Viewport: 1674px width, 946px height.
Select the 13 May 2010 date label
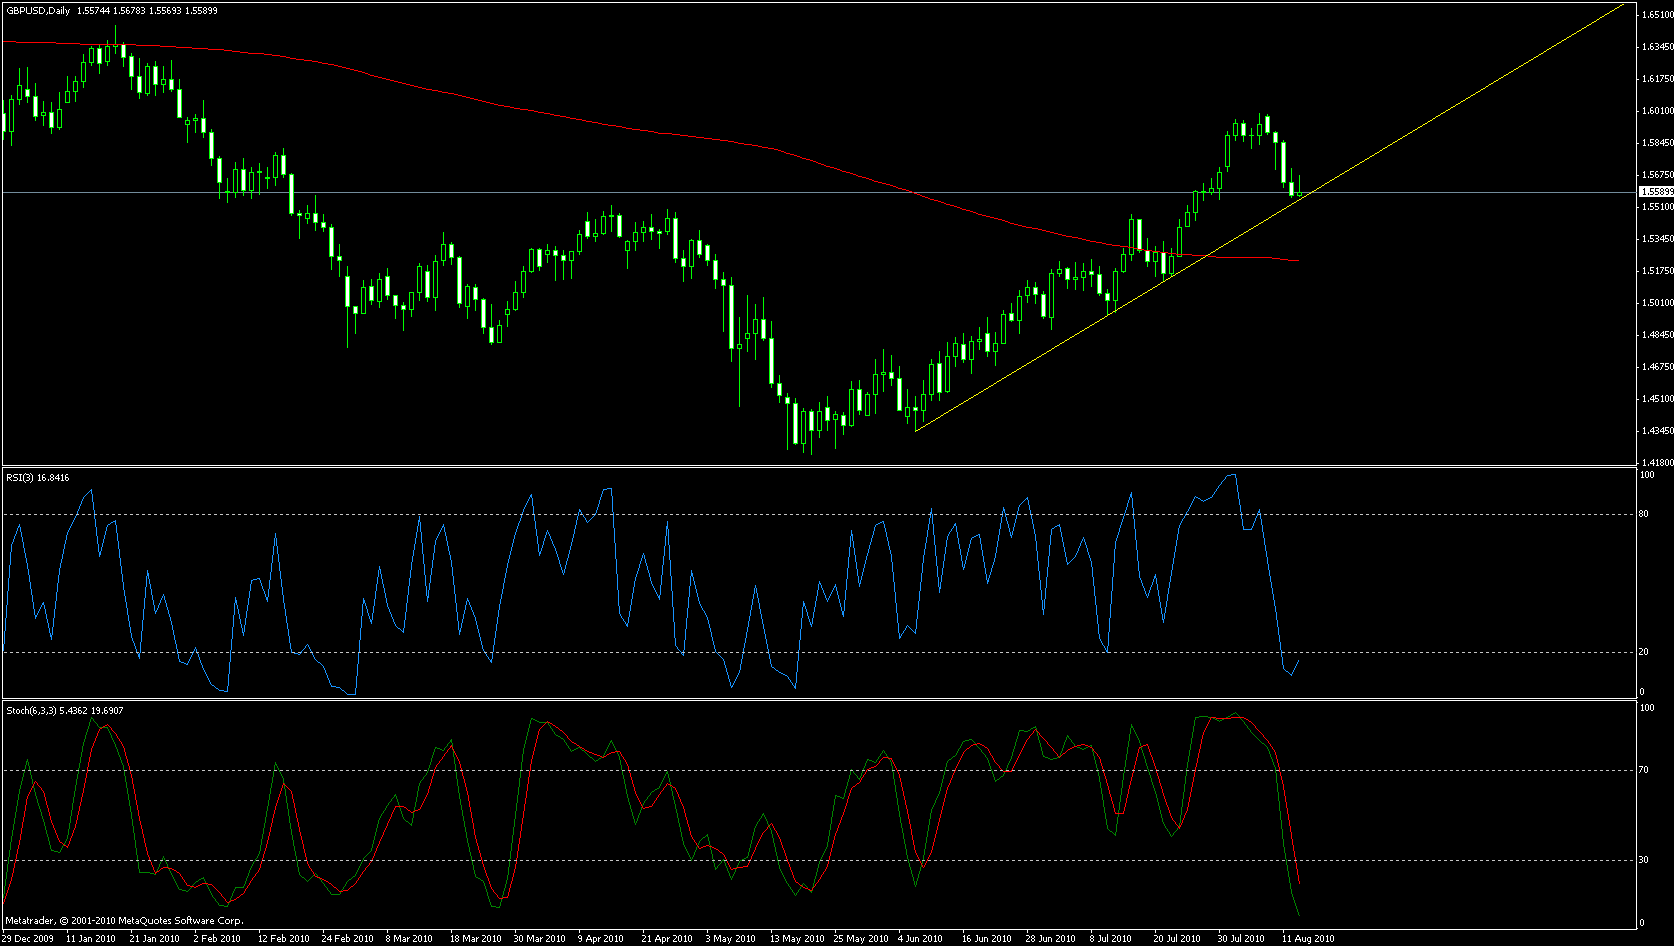coord(797,938)
